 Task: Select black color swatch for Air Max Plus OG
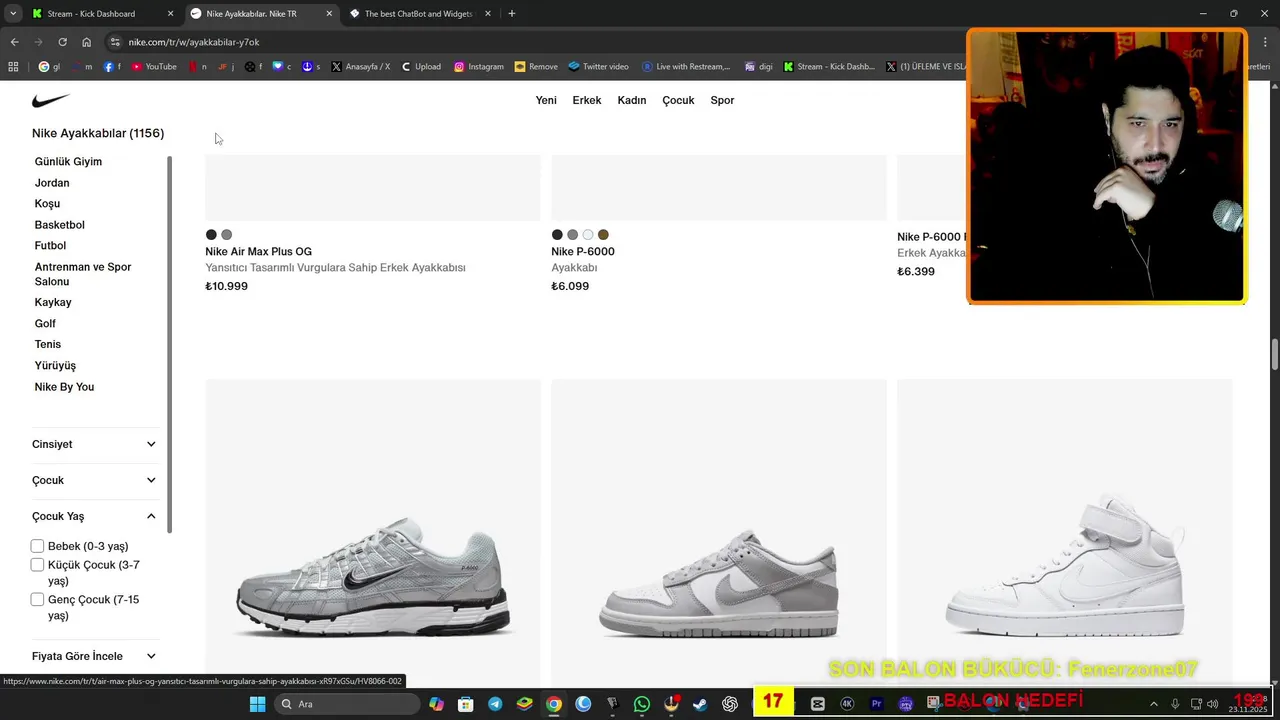211,235
